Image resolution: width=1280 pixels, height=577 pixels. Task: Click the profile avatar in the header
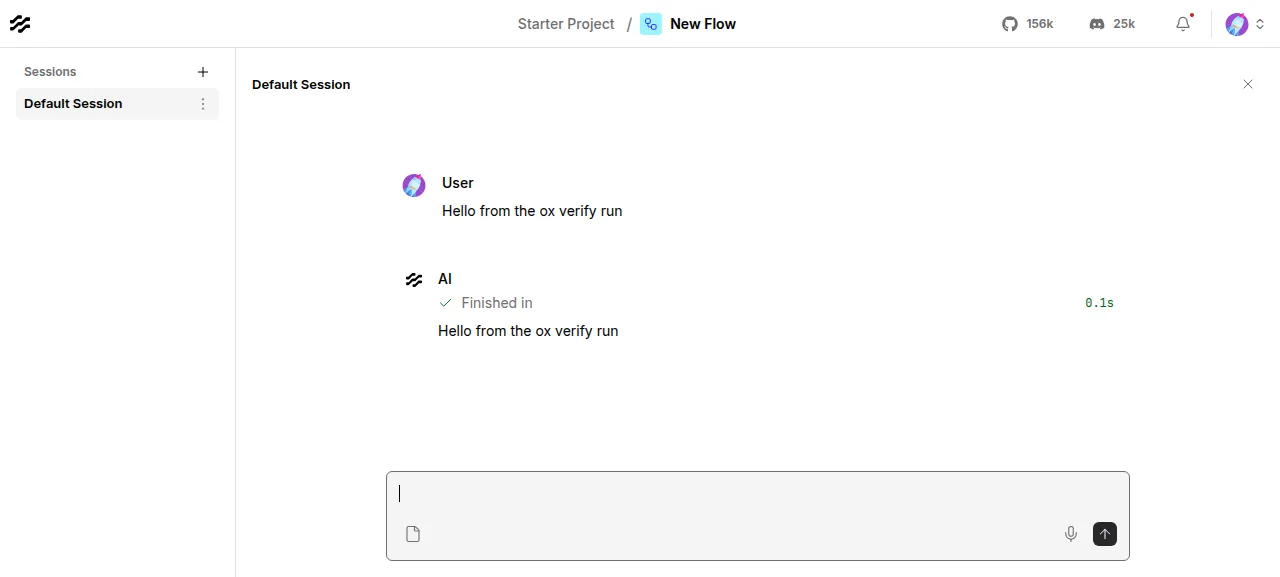[1237, 24]
